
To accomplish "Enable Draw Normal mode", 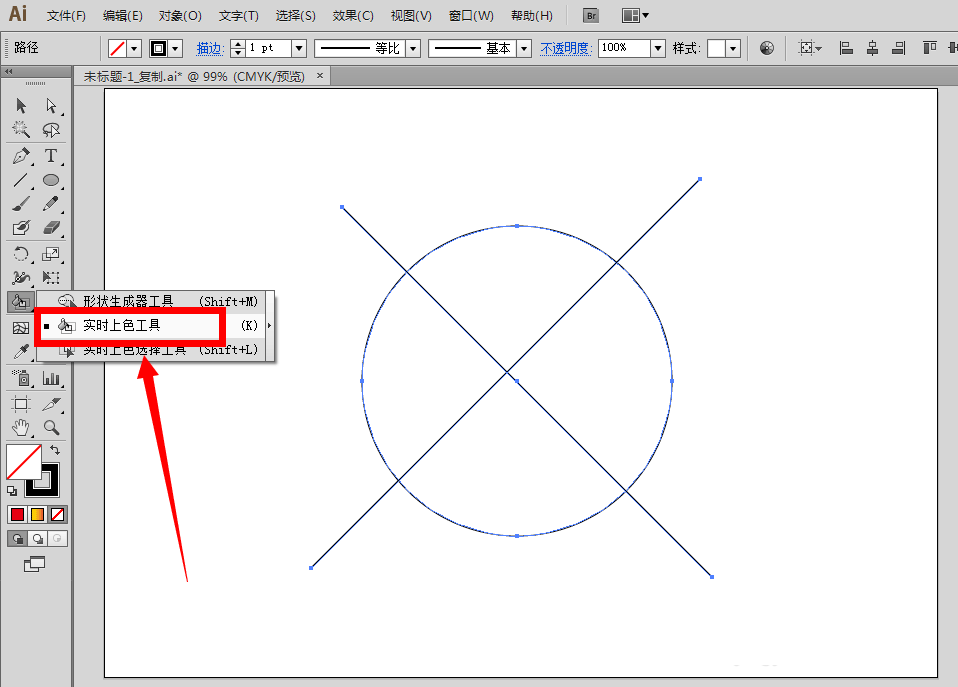I will tap(18, 538).
